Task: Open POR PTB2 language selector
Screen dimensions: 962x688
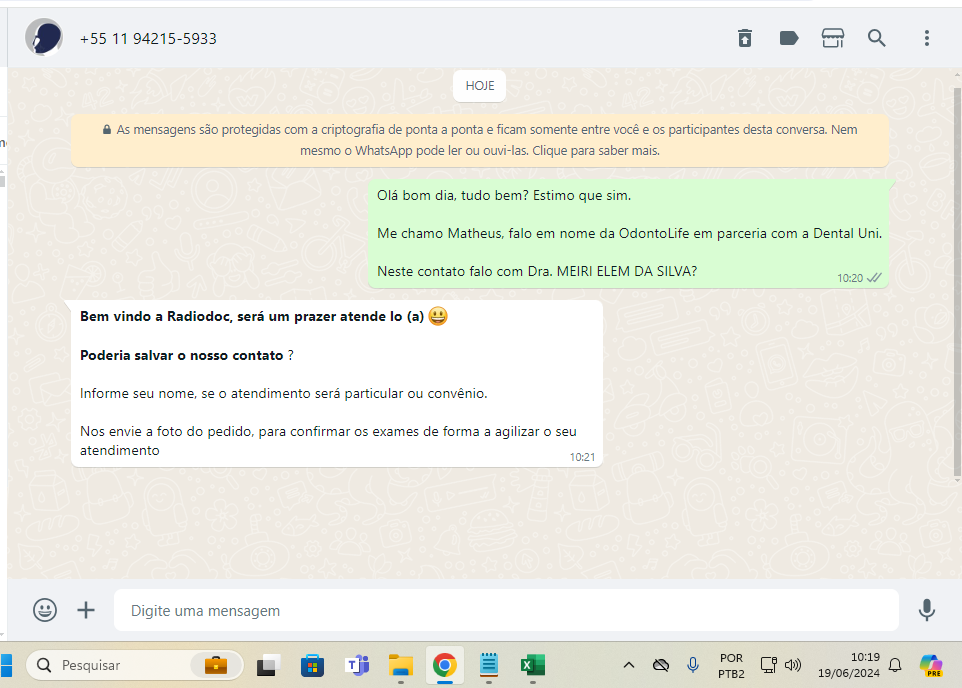Action: coord(731,665)
